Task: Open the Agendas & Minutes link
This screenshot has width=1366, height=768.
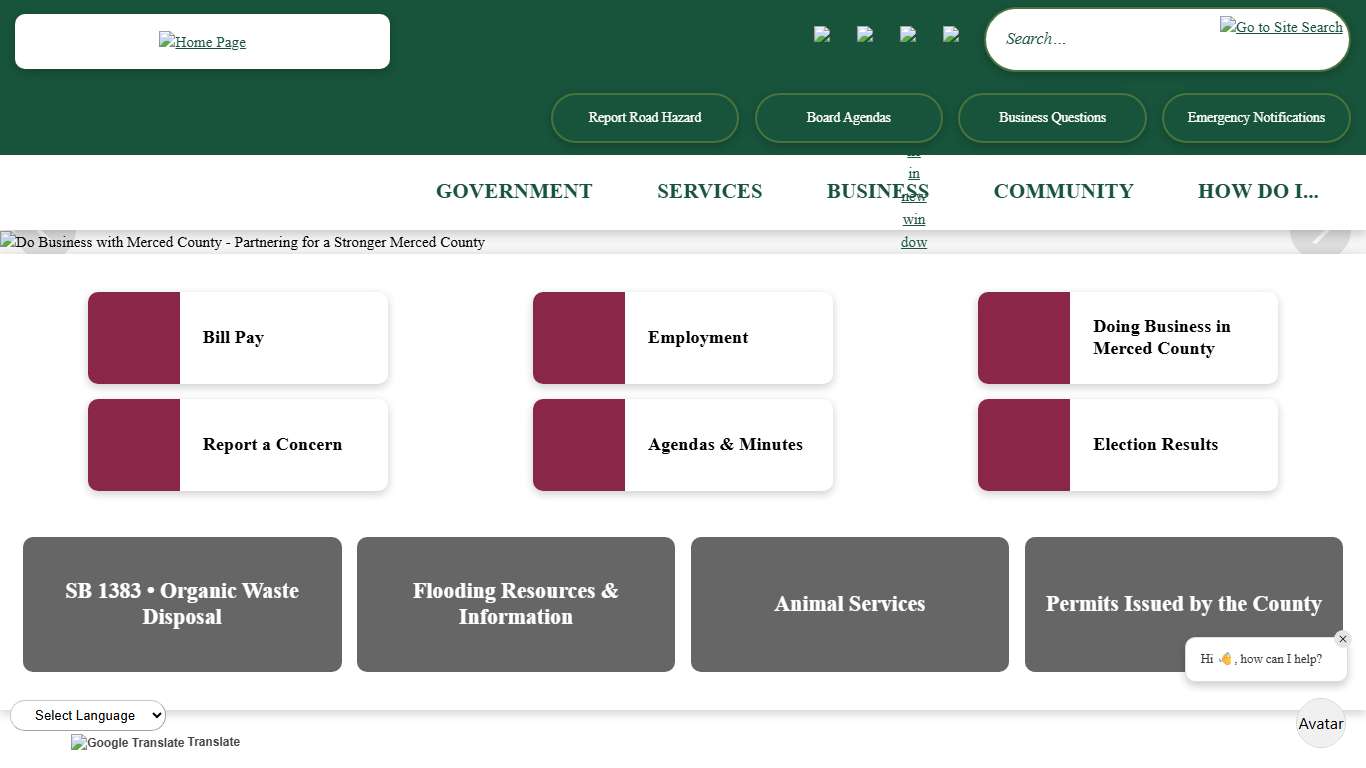Action: (x=725, y=445)
